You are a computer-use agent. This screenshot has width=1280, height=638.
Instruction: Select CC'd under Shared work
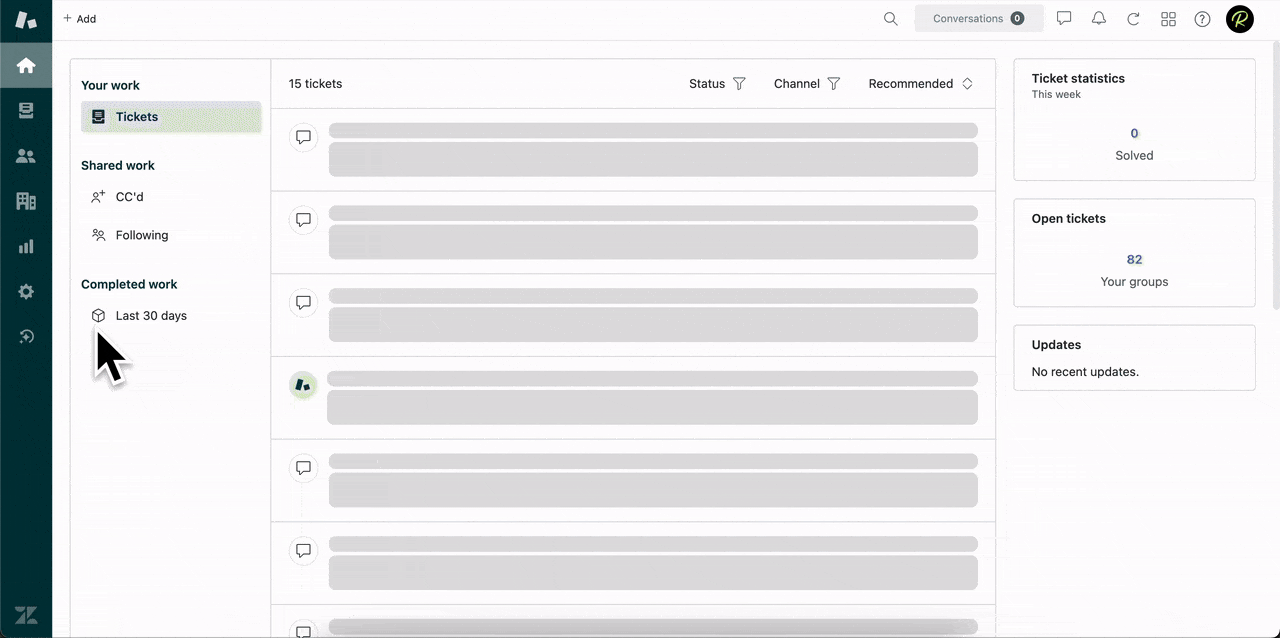pyautogui.click(x=129, y=197)
